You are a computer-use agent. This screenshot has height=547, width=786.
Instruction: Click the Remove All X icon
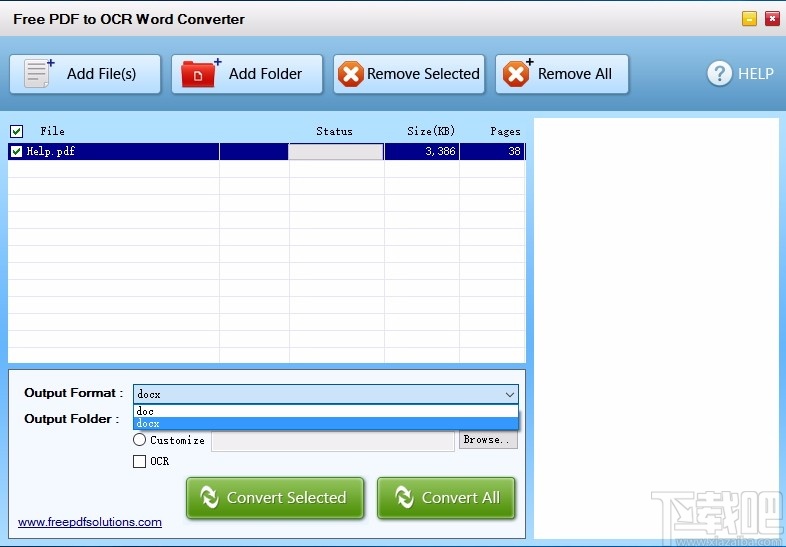[517, 73]
